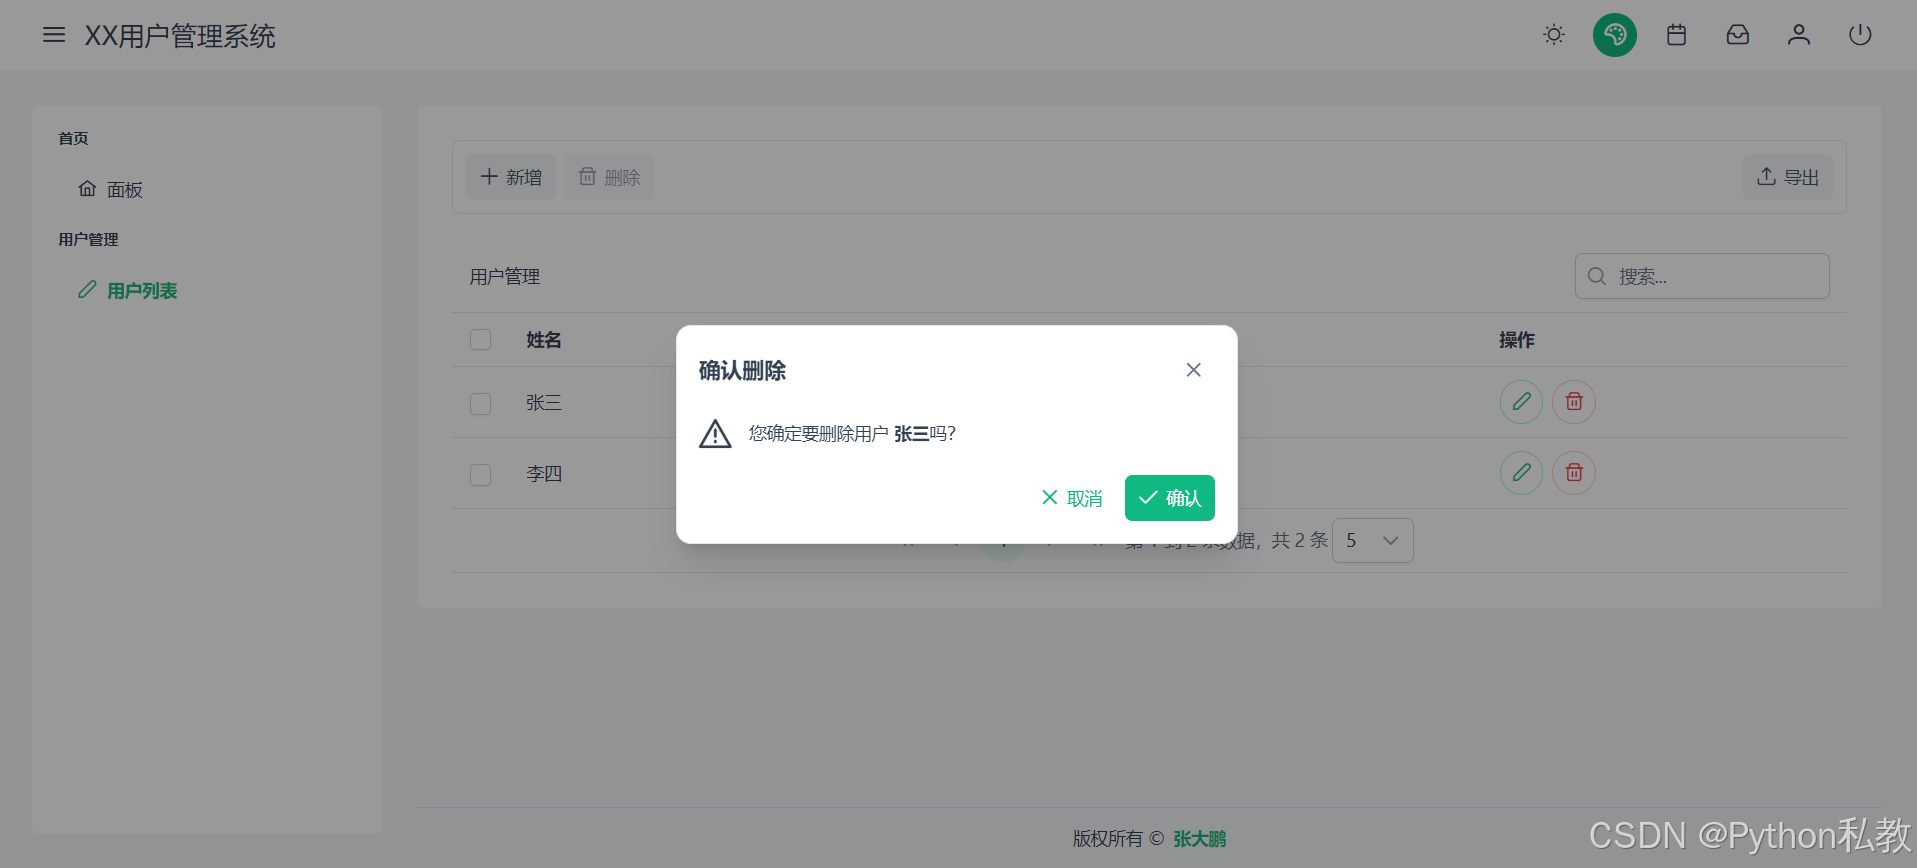Click trash delete icon for 李四
Screen dimensions: 1917x868
(x=1574, y=473)
